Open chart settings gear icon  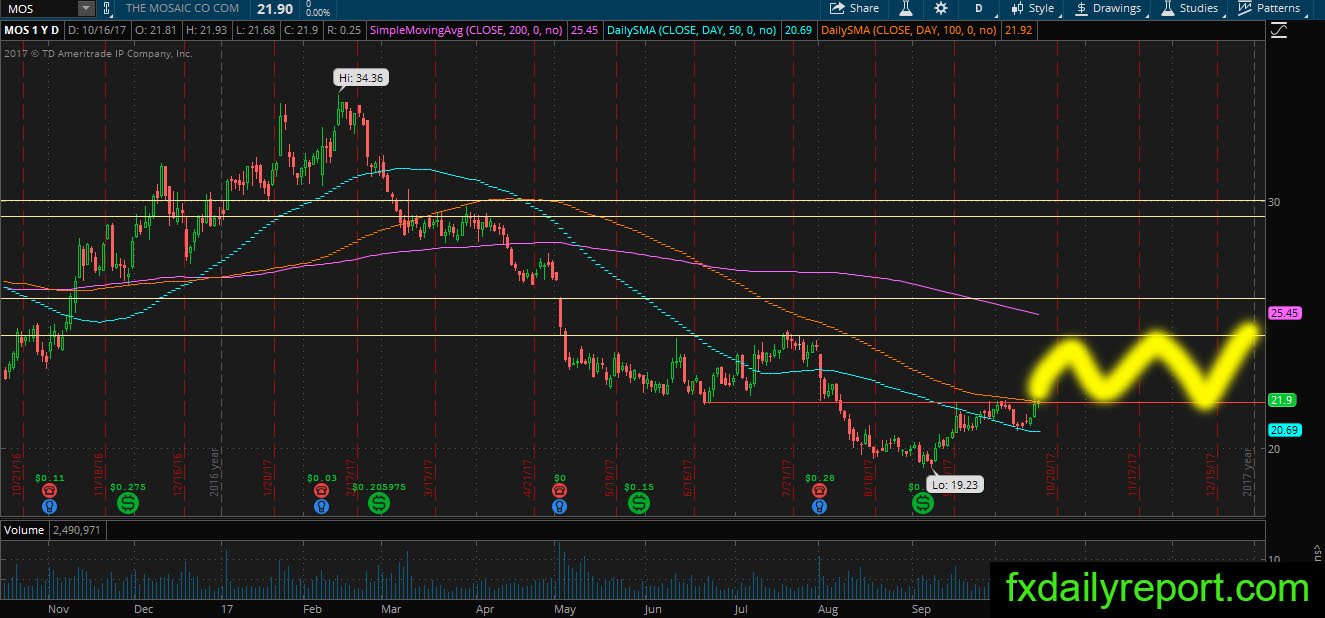[x=940, y=8]
